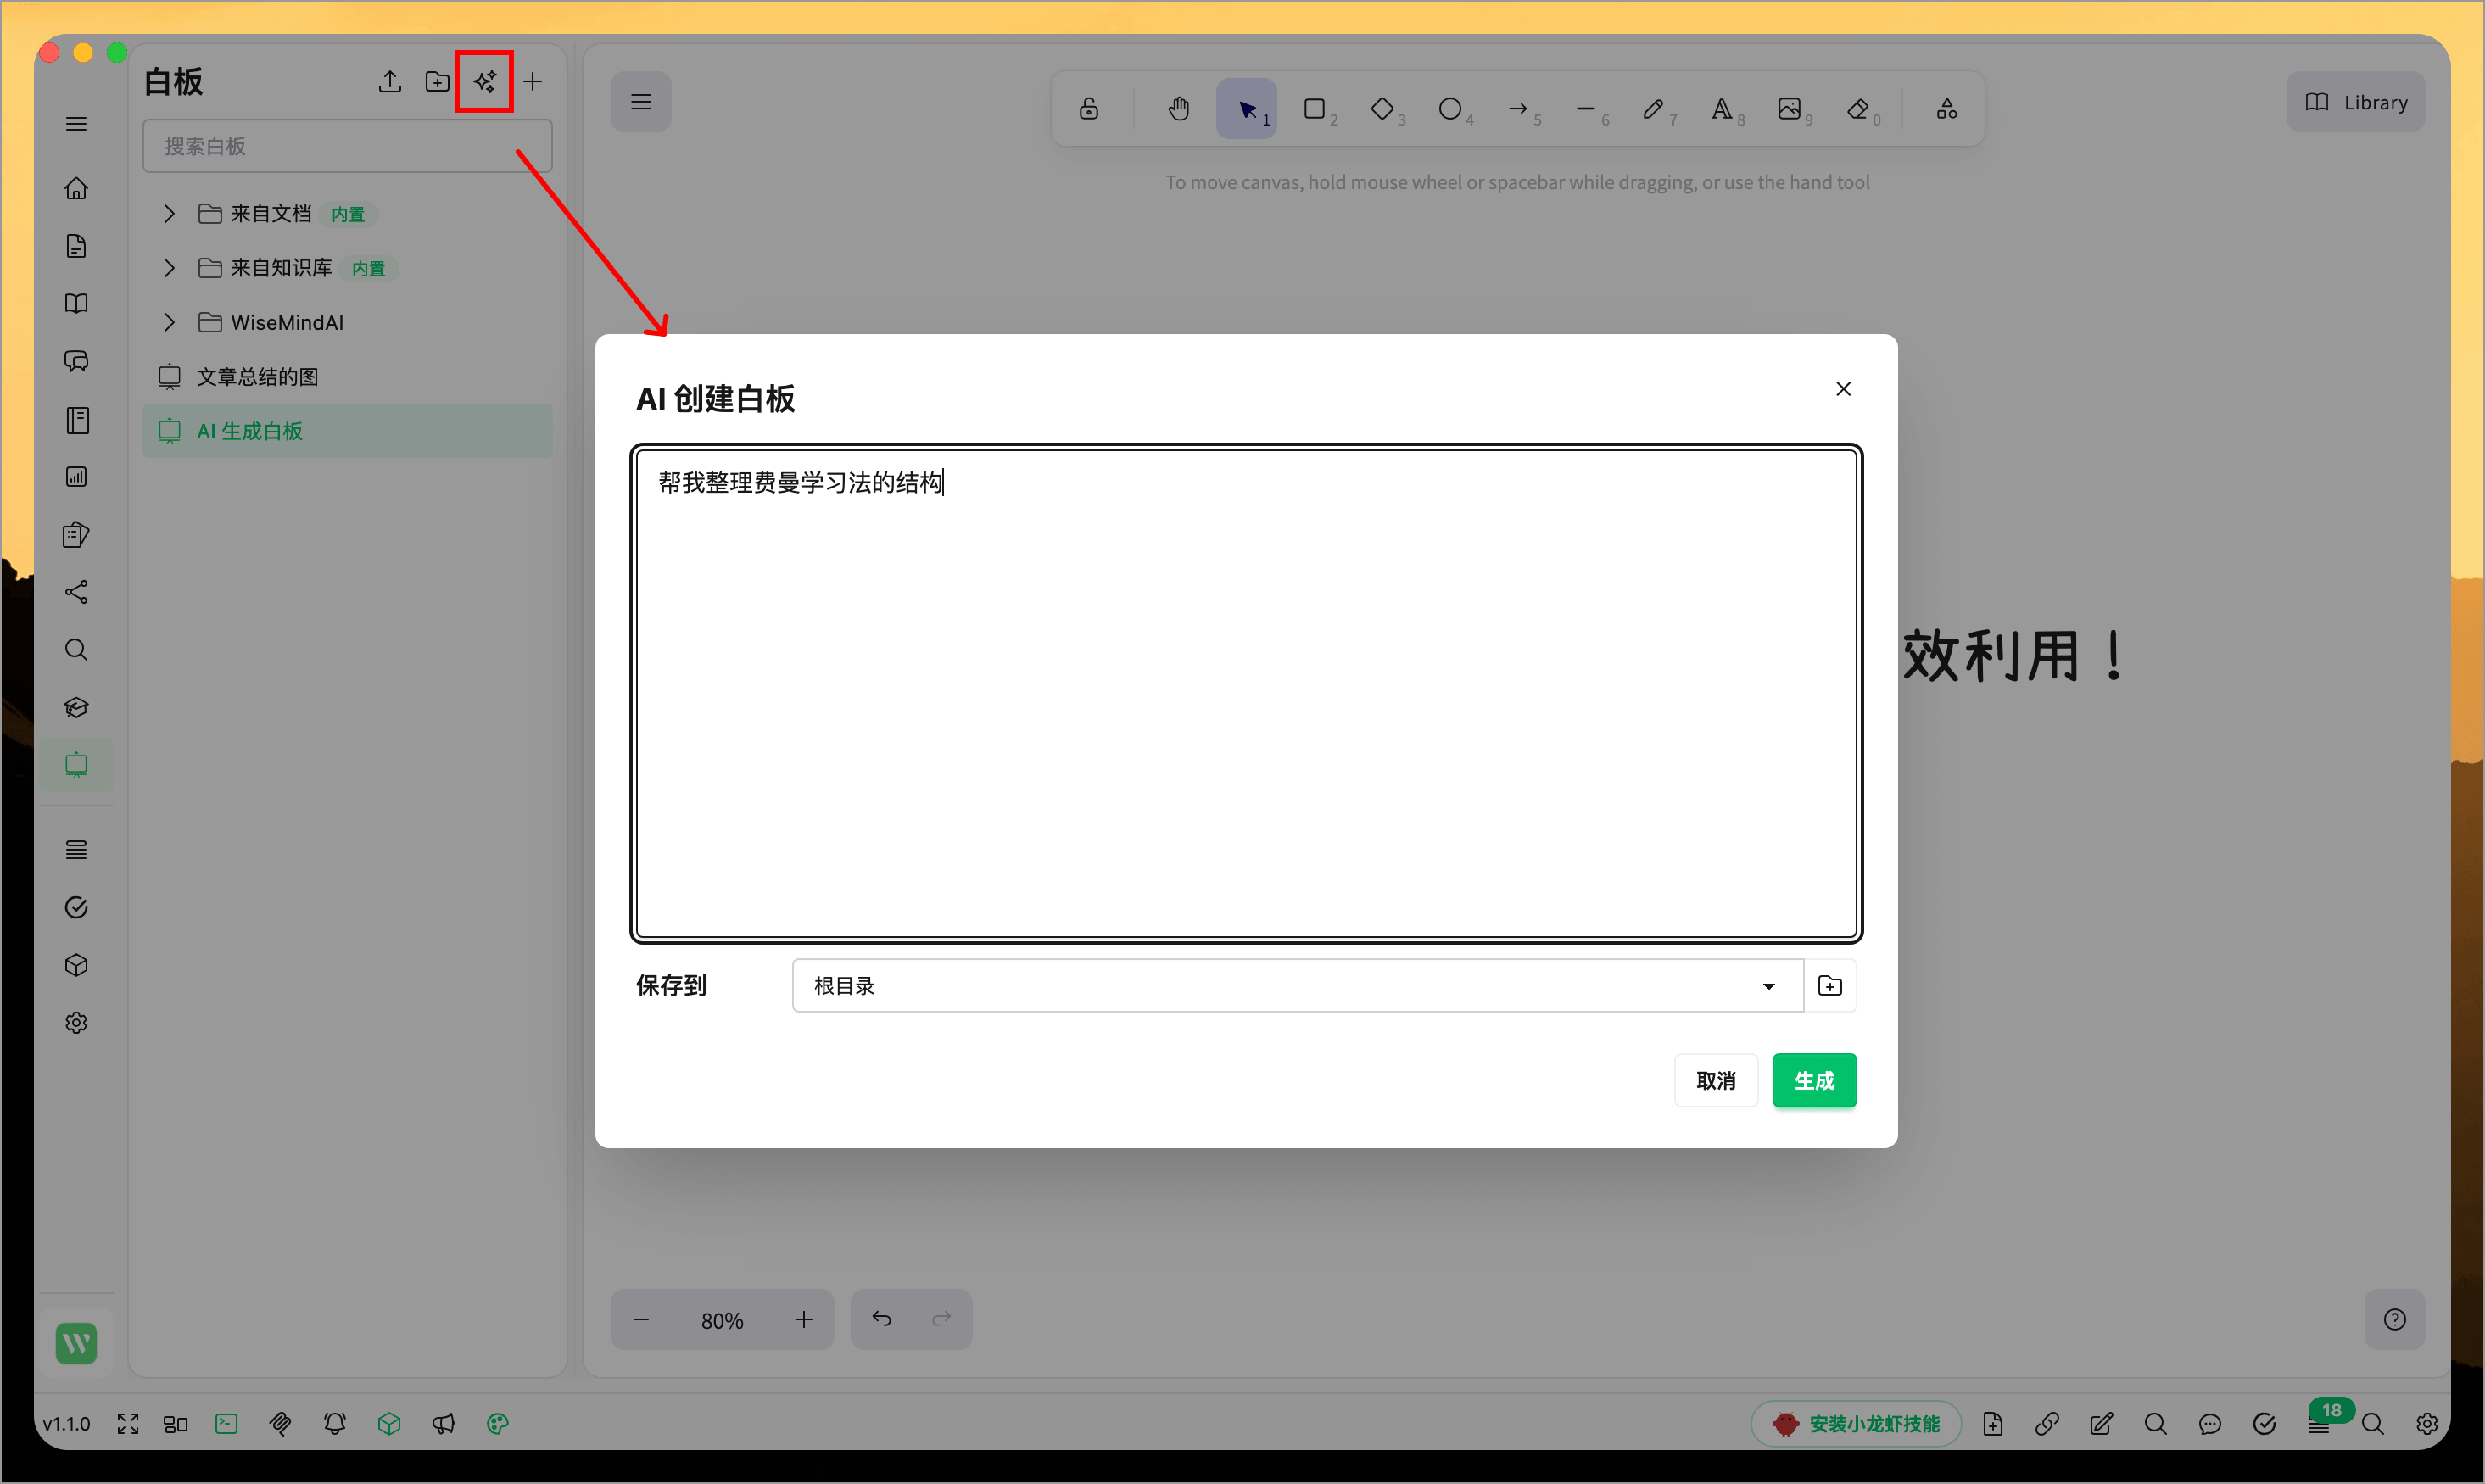Toggle the left sidebar menu icon
The width and height of the screenshot is (2485, 1484).
(x=76, y=124)
